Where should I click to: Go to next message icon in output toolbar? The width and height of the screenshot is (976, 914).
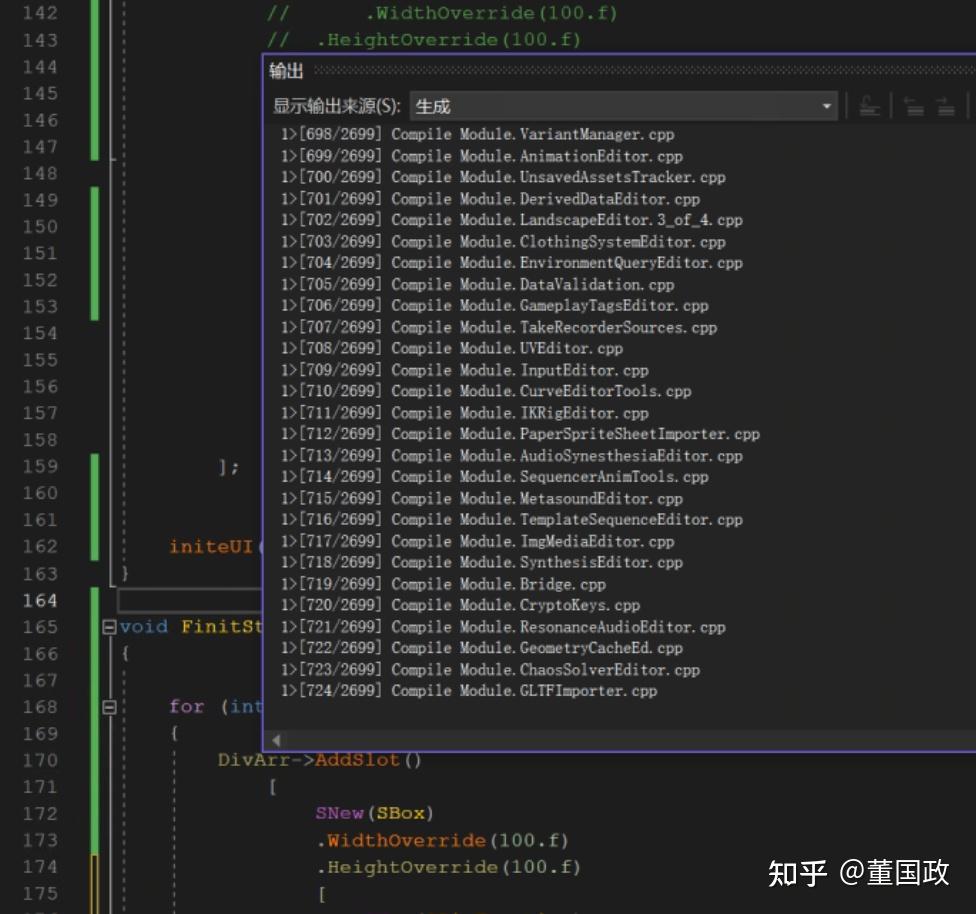(x=946, y=106)
